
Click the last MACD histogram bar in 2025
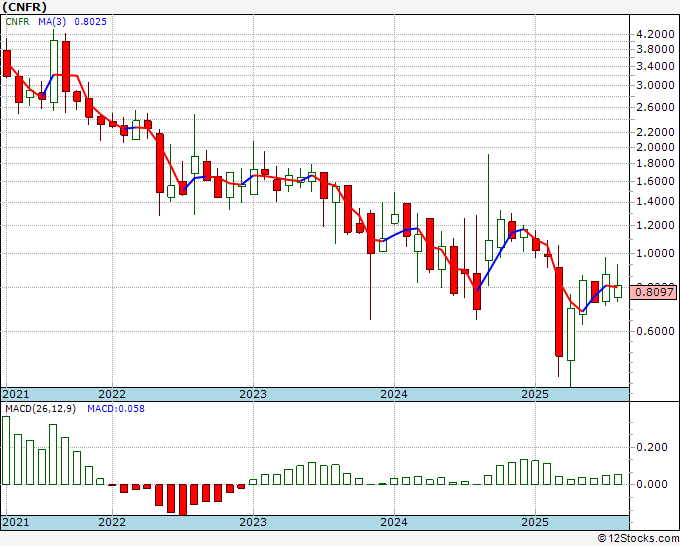point(618,479)
